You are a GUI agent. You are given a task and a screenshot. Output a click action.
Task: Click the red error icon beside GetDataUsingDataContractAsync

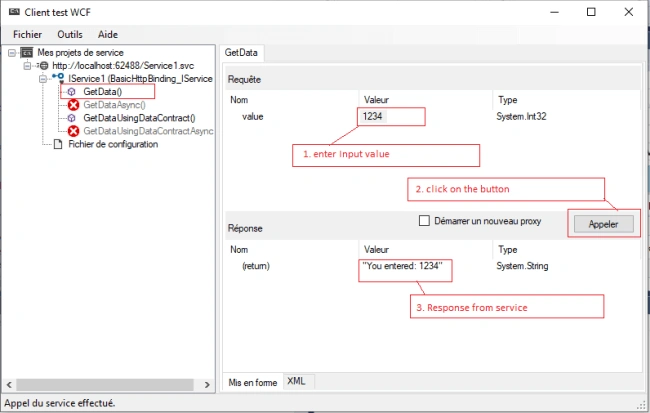[73, 131]
